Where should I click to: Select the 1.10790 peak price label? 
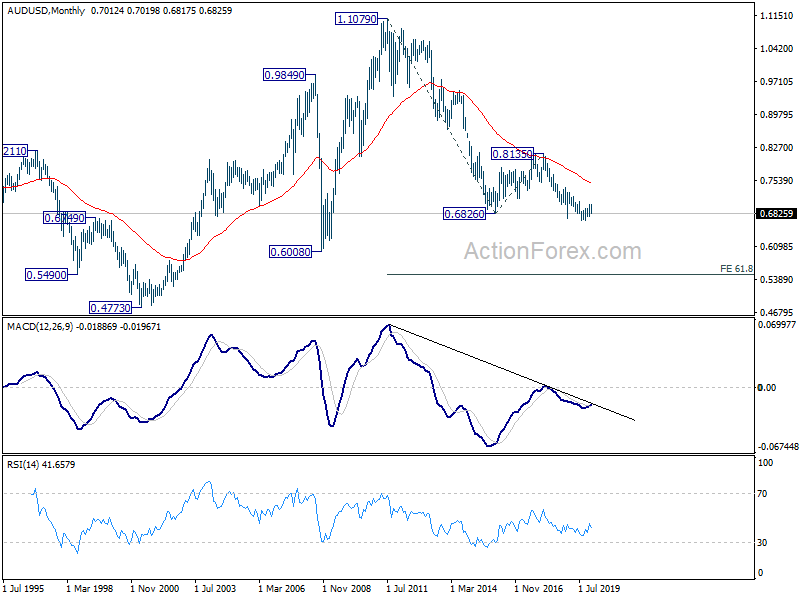click(356, 19)
